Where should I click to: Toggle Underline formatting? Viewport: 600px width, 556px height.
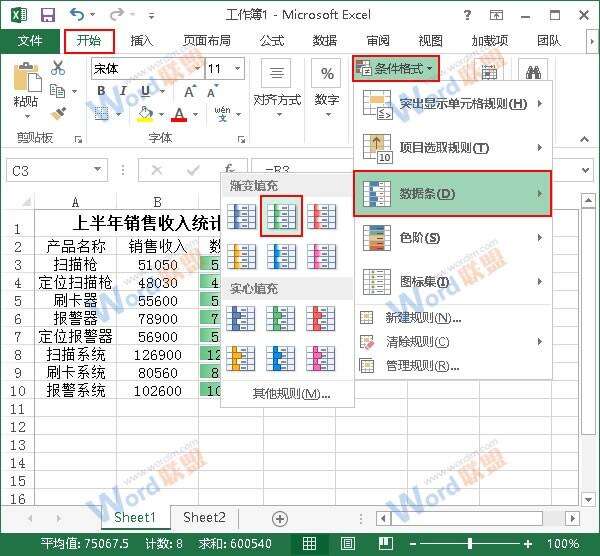point(145,91)
